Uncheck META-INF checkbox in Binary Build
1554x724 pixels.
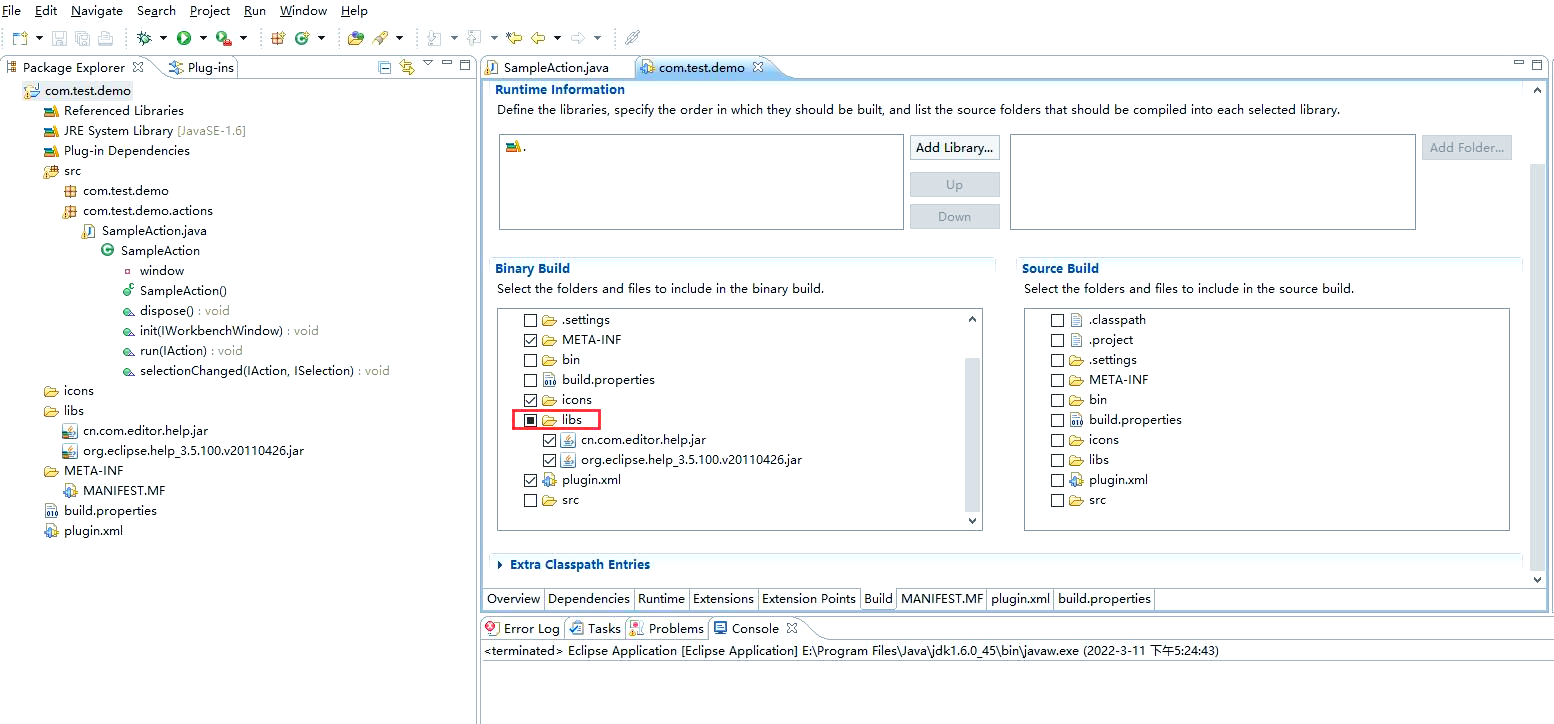pyautogui.click(x=531, y=340)
